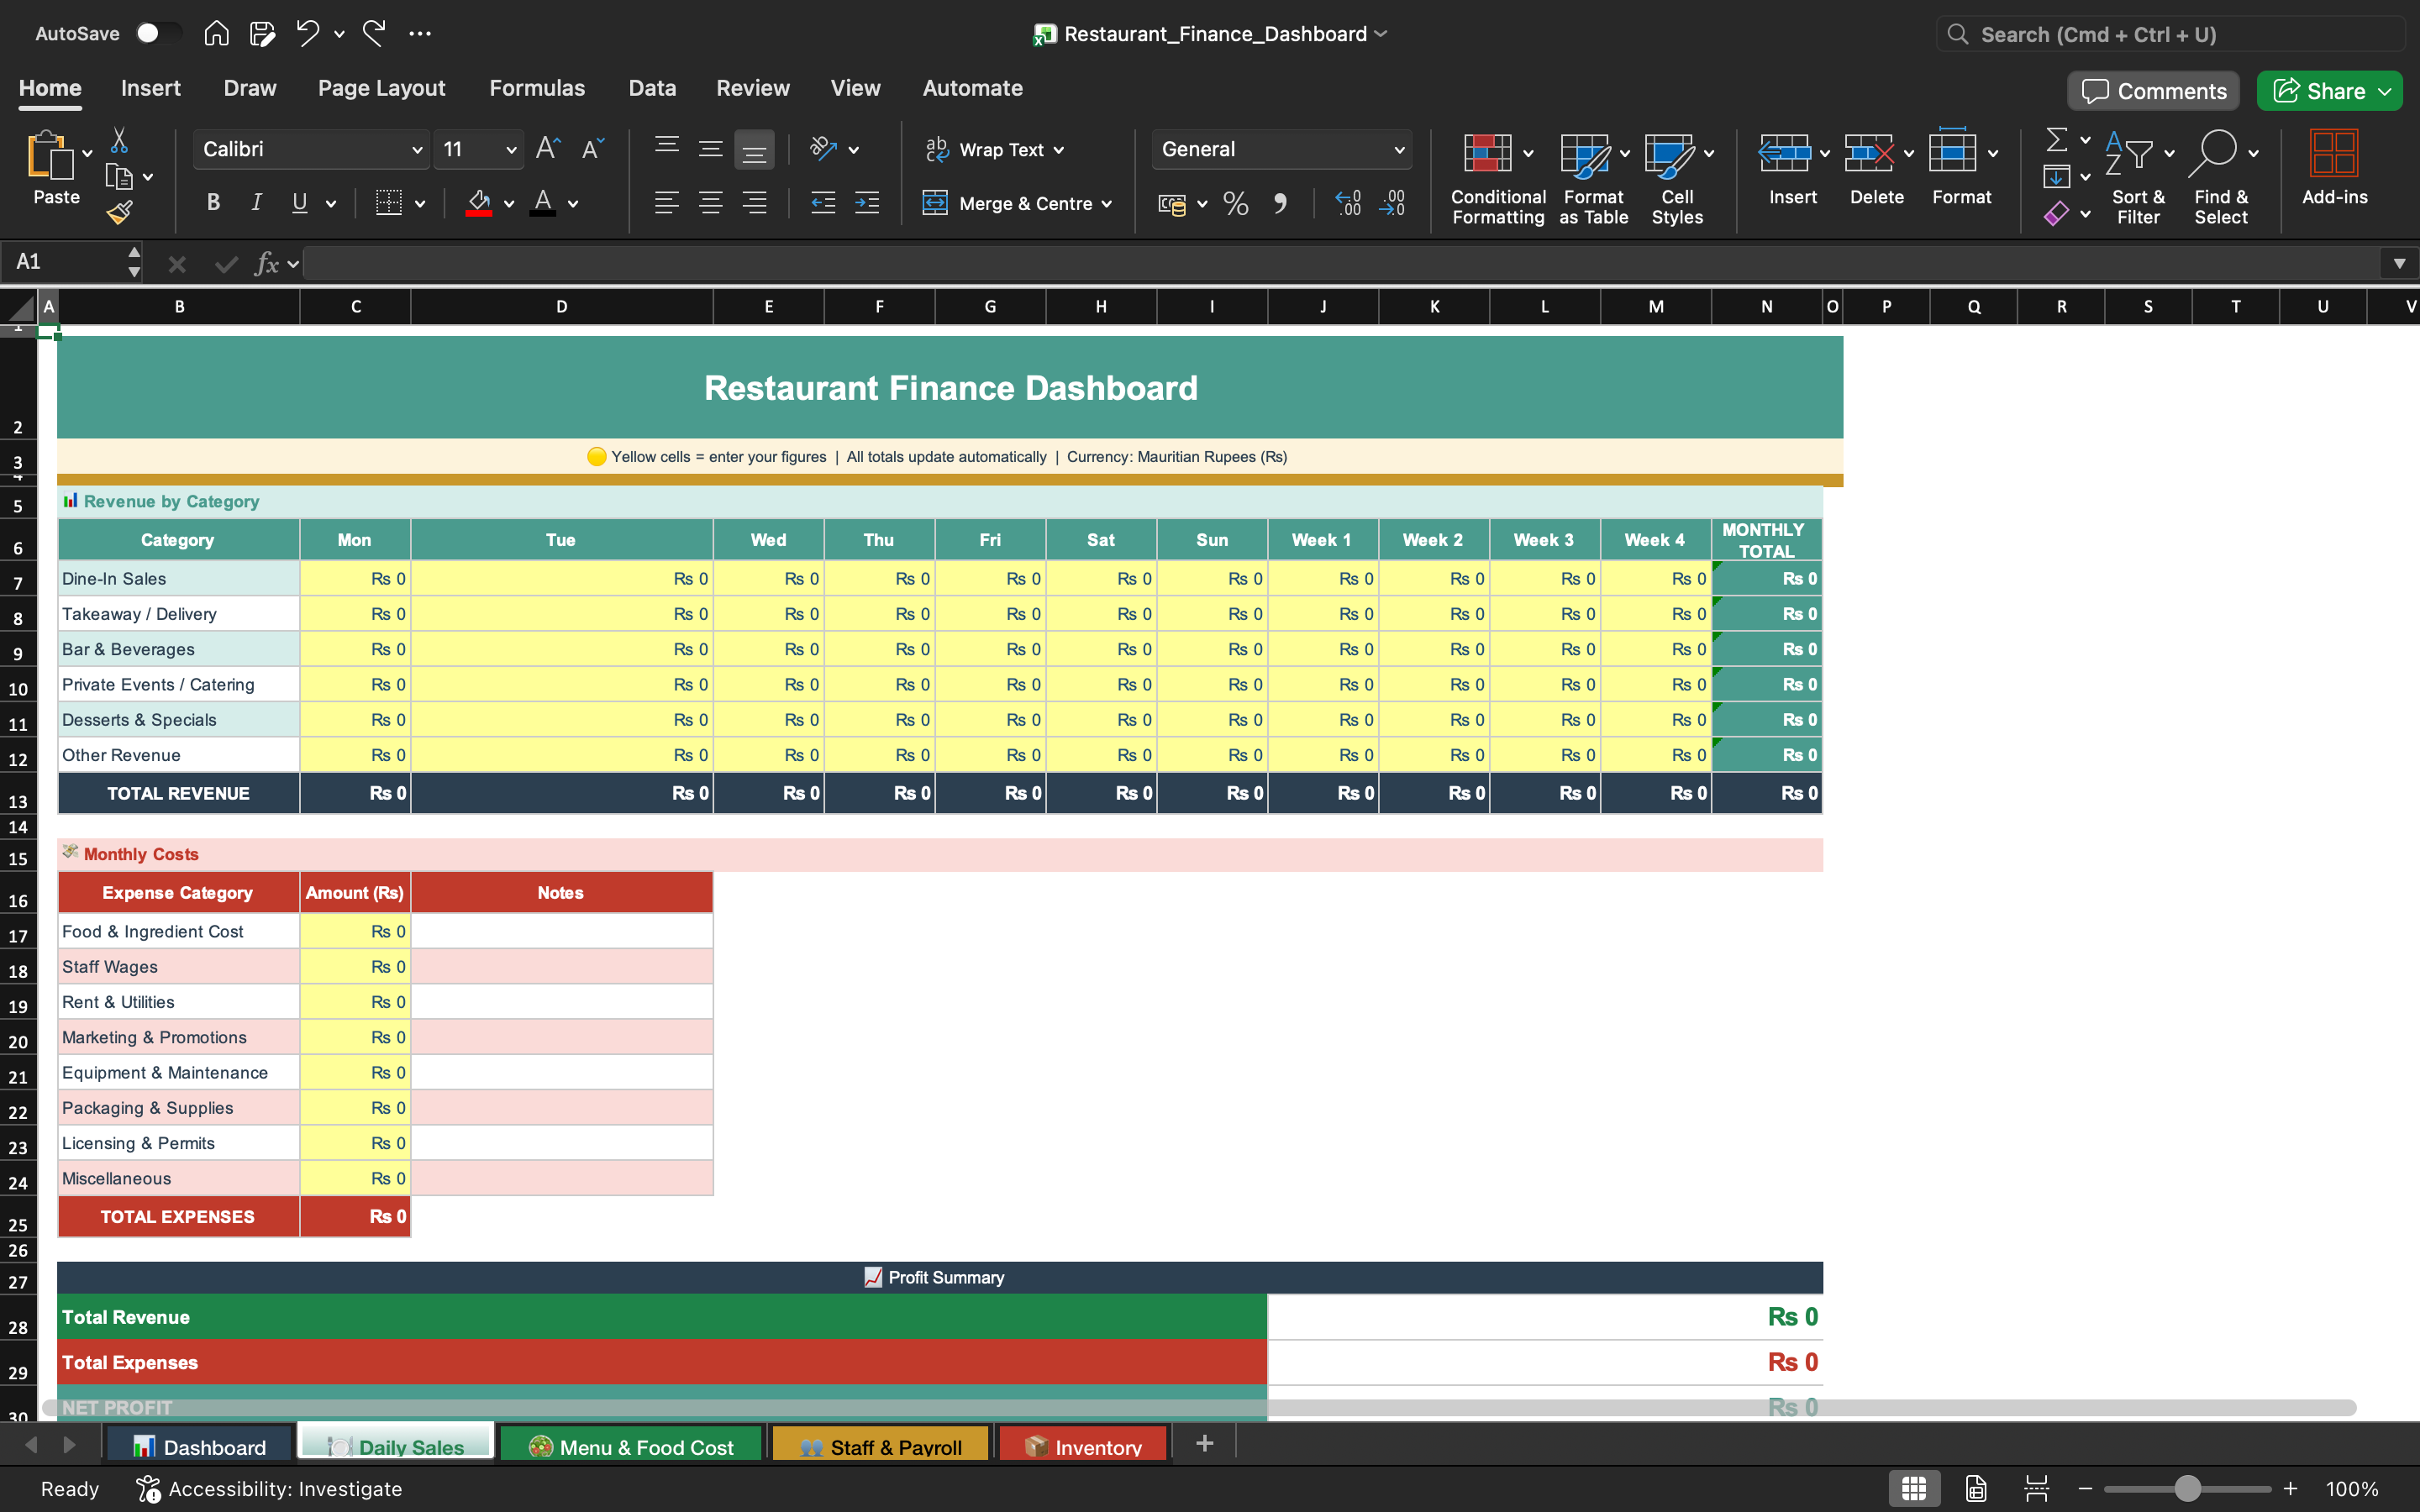Open Format as Table
The width and height of the screenshot is (2420, 1512).
click(1593, 178)
